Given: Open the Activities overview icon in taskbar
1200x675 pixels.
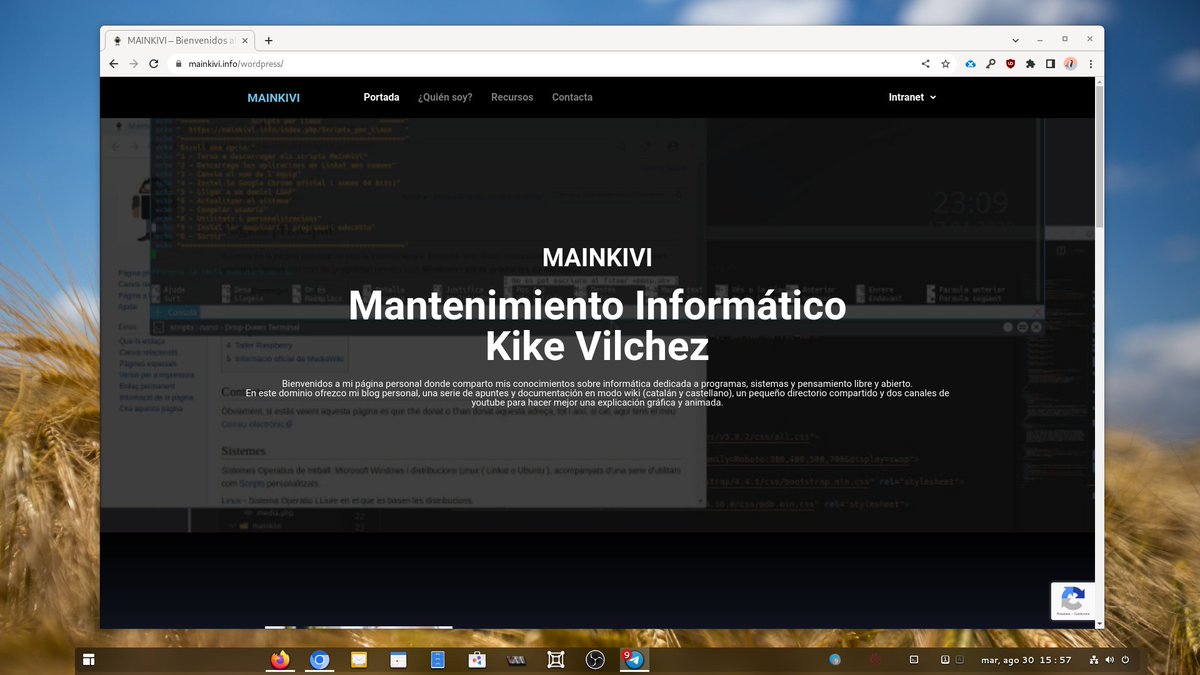Looking at the screenshot, I should [88, 660].
